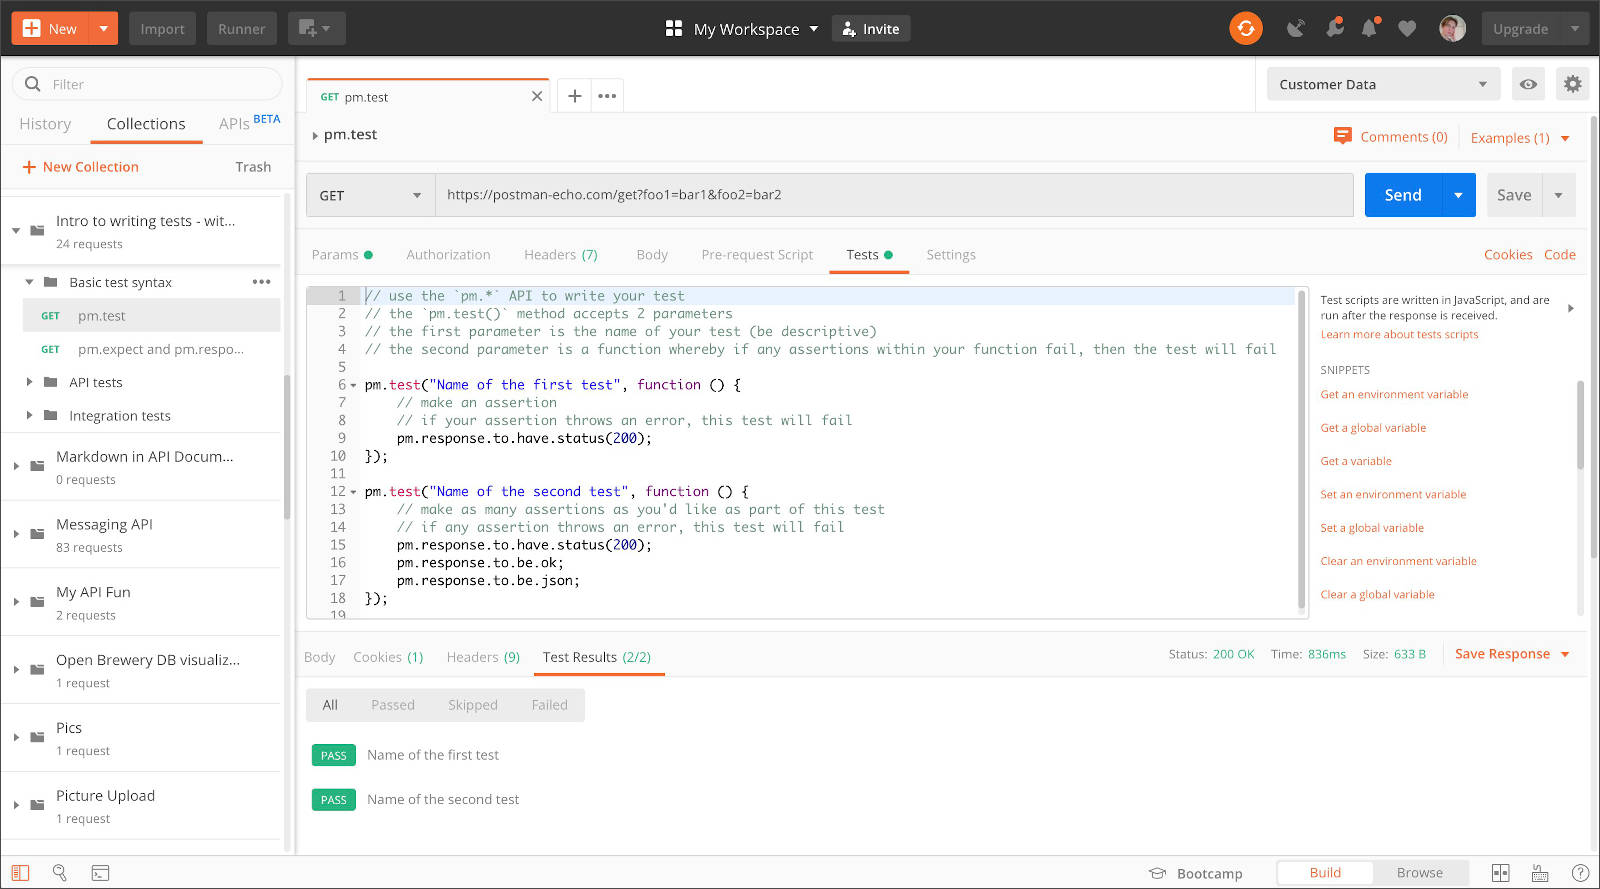Switch to the APIs BETA tab
This screenshot has height=889, width=1600.
(x=249, y=123)
